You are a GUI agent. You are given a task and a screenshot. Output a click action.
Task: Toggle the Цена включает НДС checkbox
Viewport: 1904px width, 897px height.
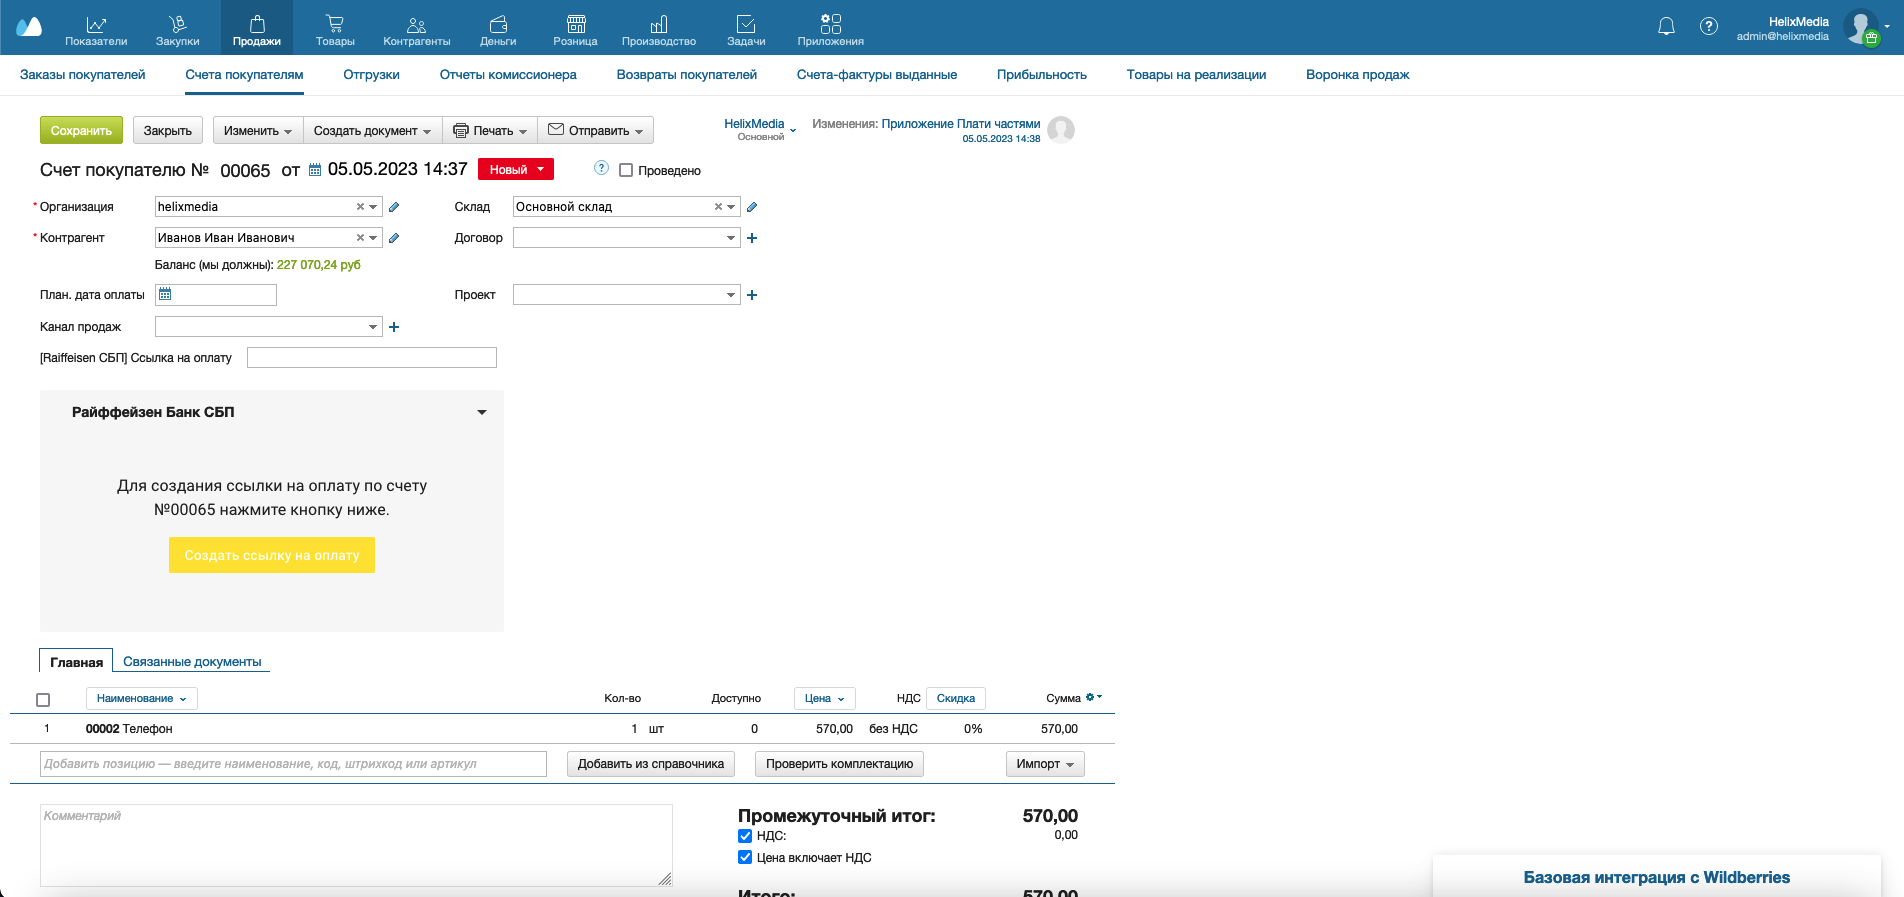[x=745, y=857]
